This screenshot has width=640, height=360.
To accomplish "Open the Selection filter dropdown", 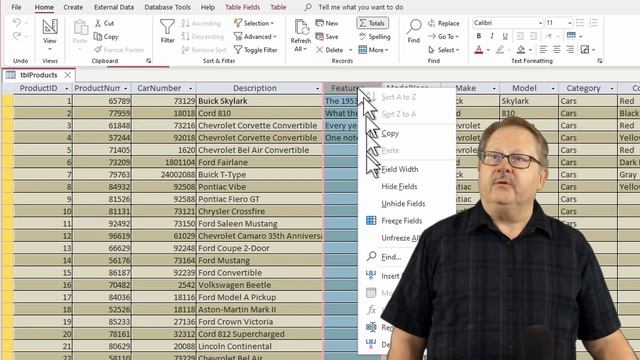I will pyautogui.click(x=254, y=23).
